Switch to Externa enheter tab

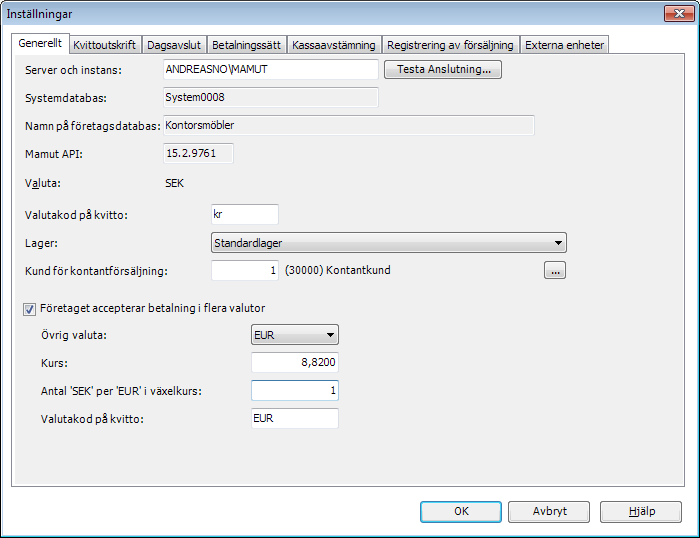(564, 45)
